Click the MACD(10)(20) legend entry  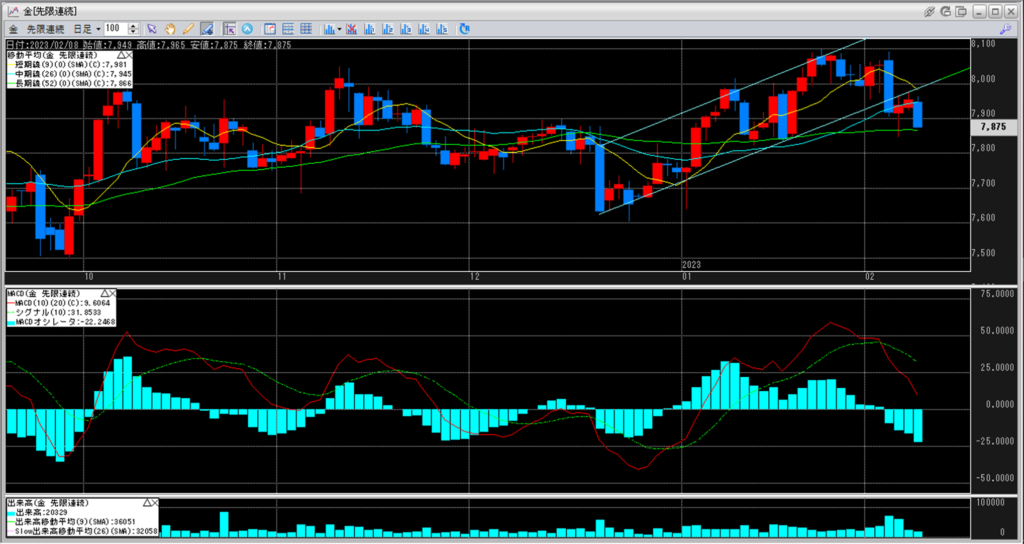pyautogui.click(x=59, y=303)
